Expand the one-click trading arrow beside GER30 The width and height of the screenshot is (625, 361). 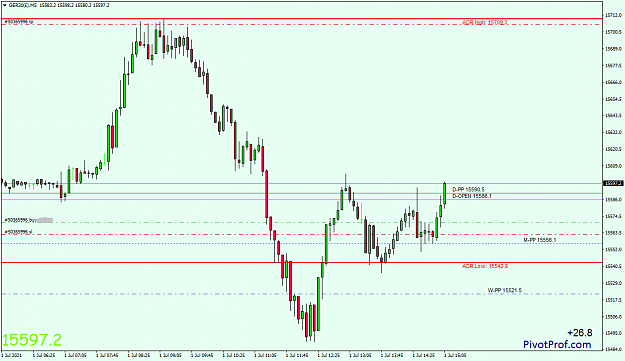tap(4, 5)
